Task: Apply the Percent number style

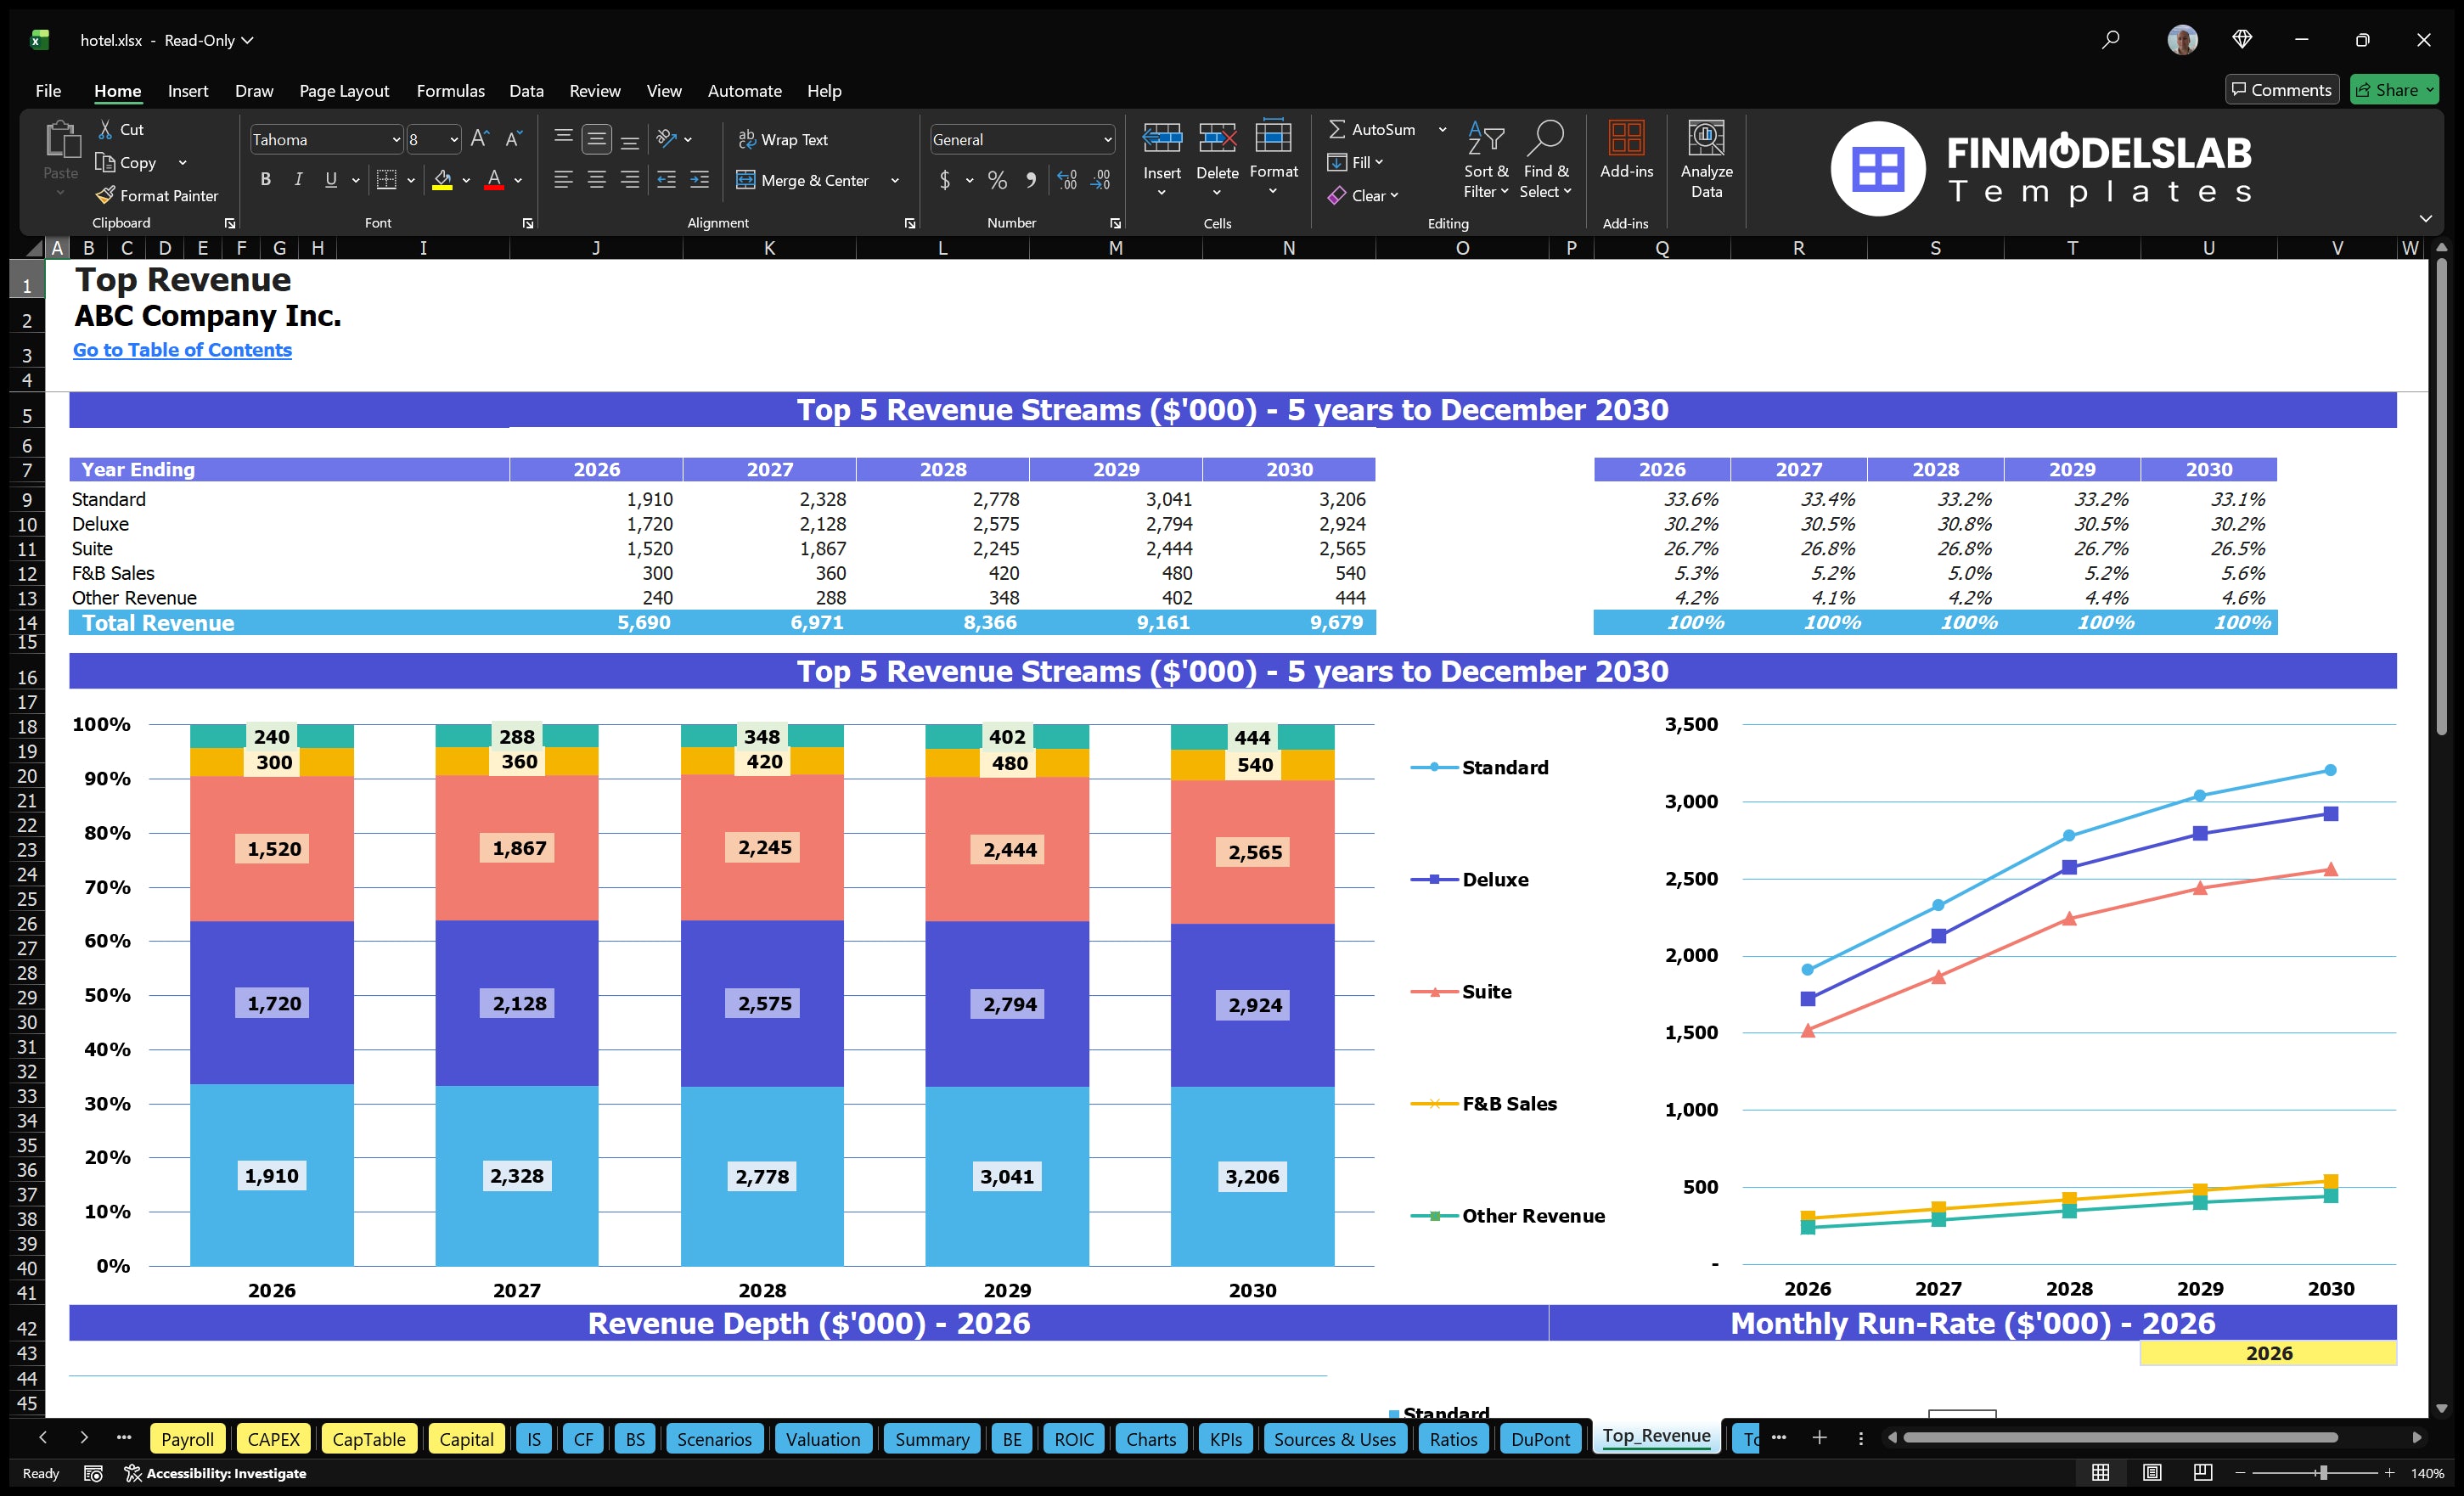Action: point(997,181)
